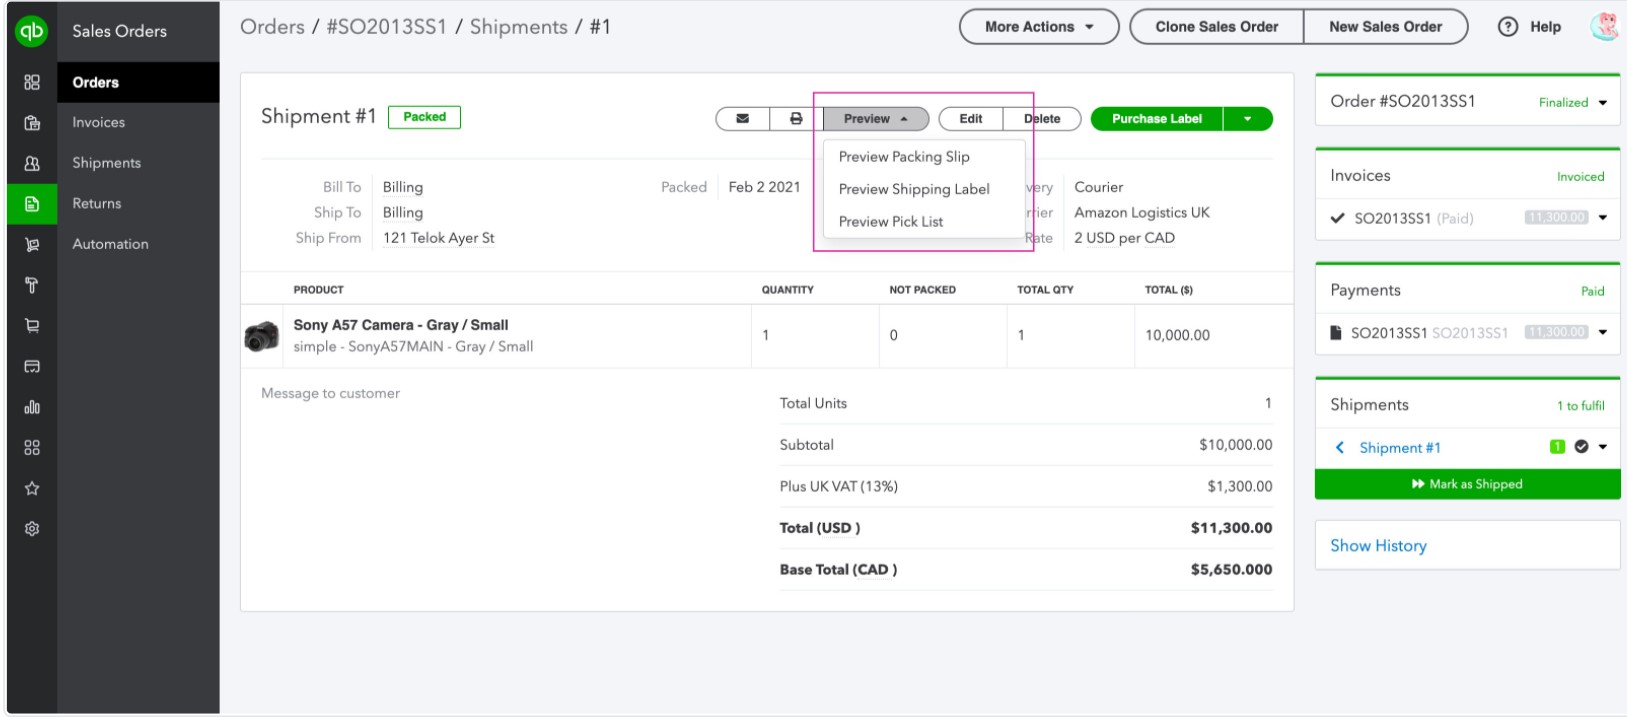The width and height of the screenshot is (1627, 717).
Task: Click the hammer icon in sidebar
Action: pyautogui.click(x=32, y=285)
